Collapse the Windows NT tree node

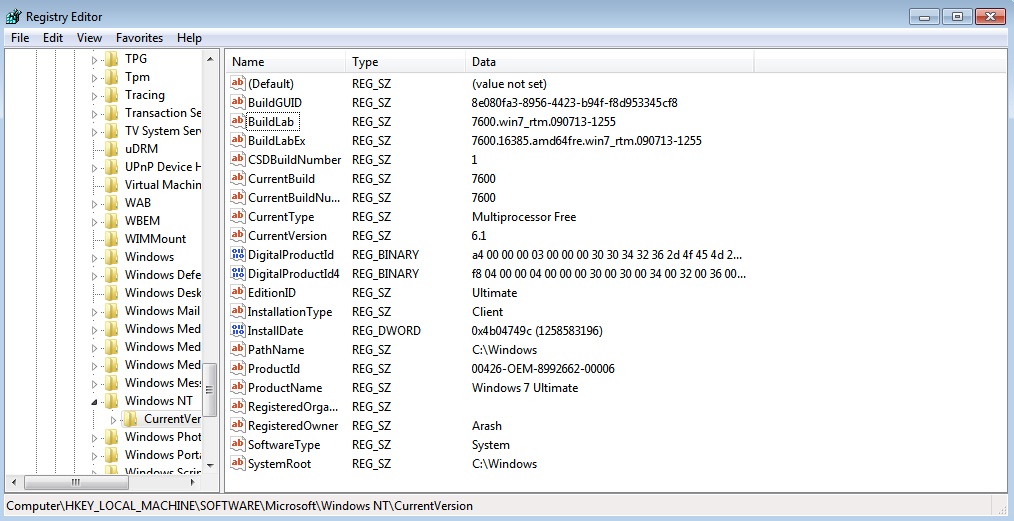pos(94,401)
